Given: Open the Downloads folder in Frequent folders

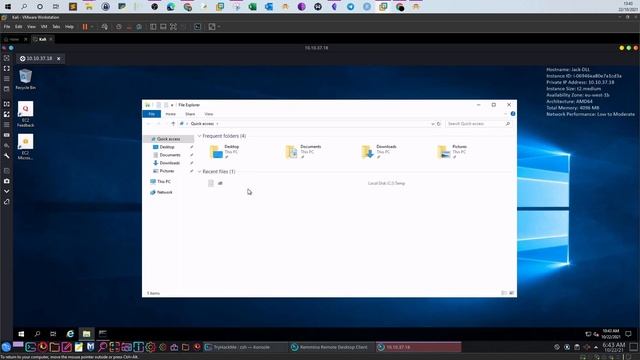Looking at the screenshot, I should coord(380,151).
